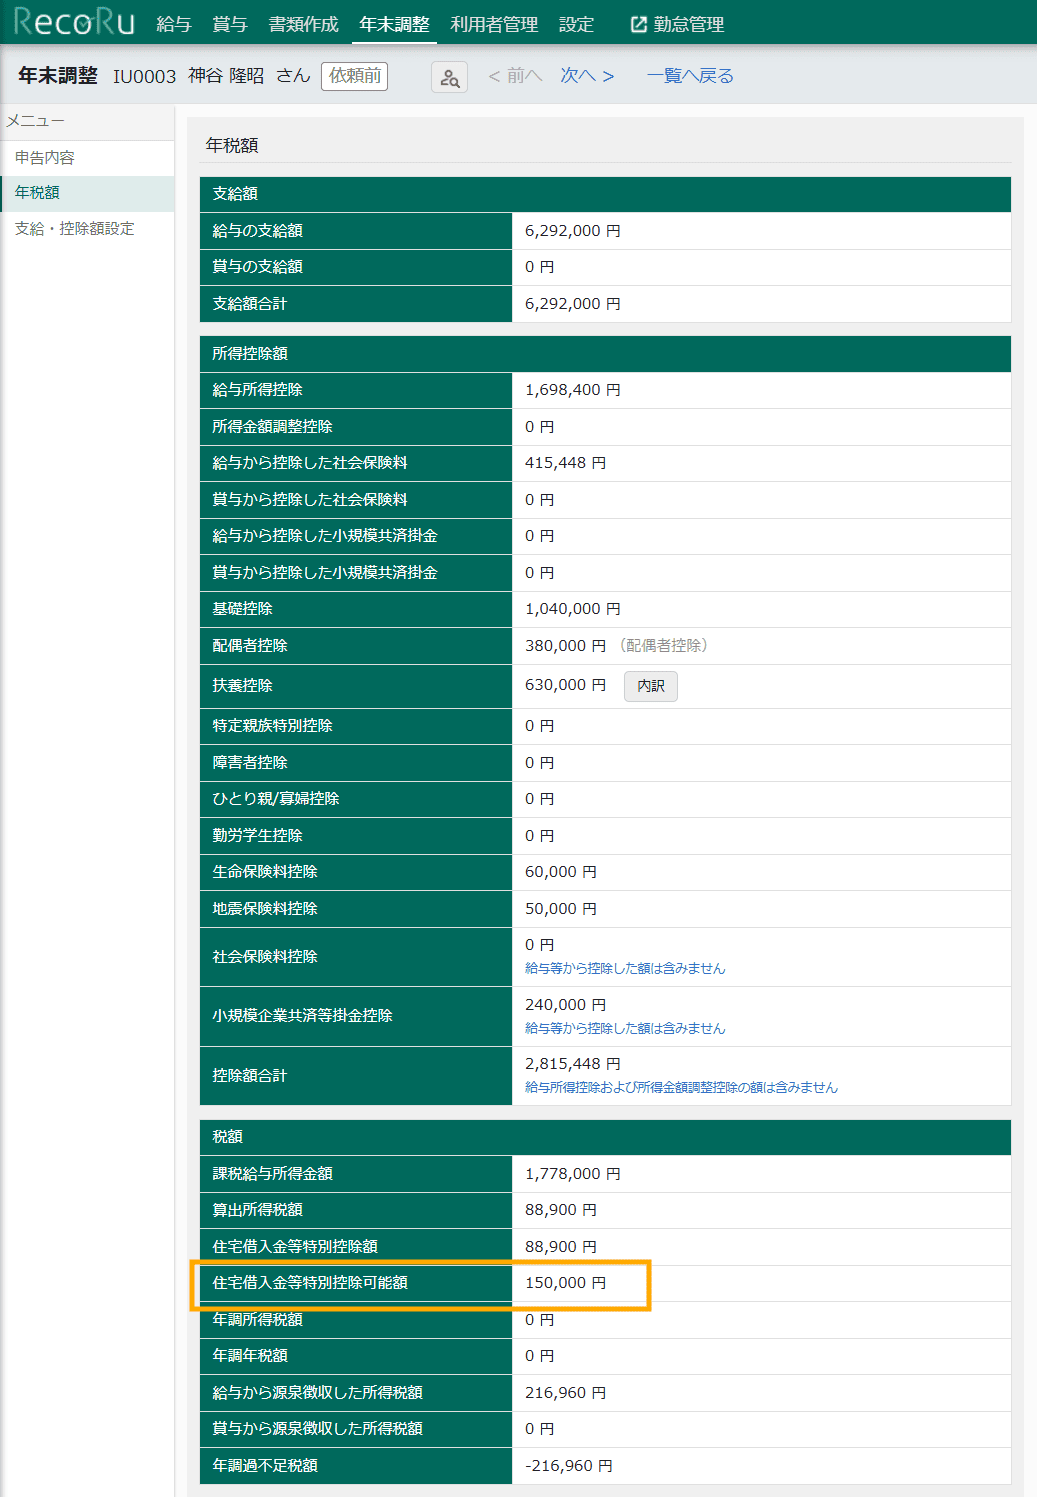Click the 6,292,000 円 value for 給与の支給額

573,231
